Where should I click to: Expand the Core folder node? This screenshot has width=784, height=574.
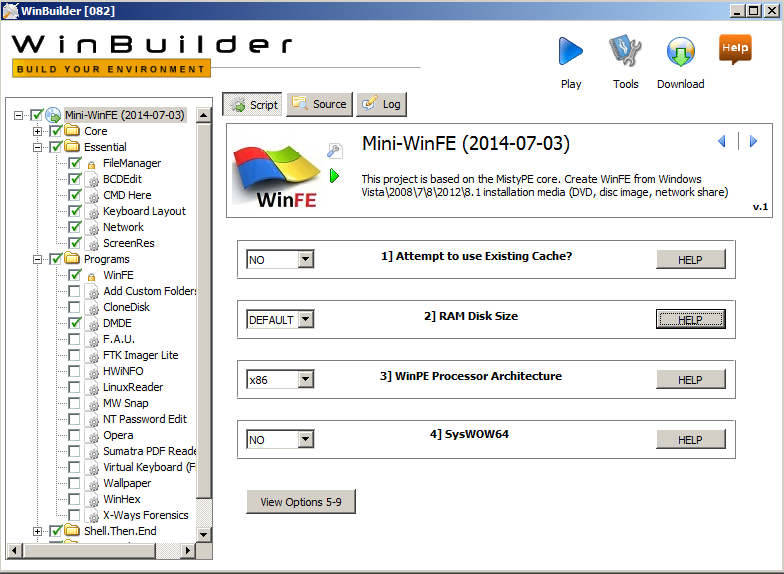pos(38,132)
